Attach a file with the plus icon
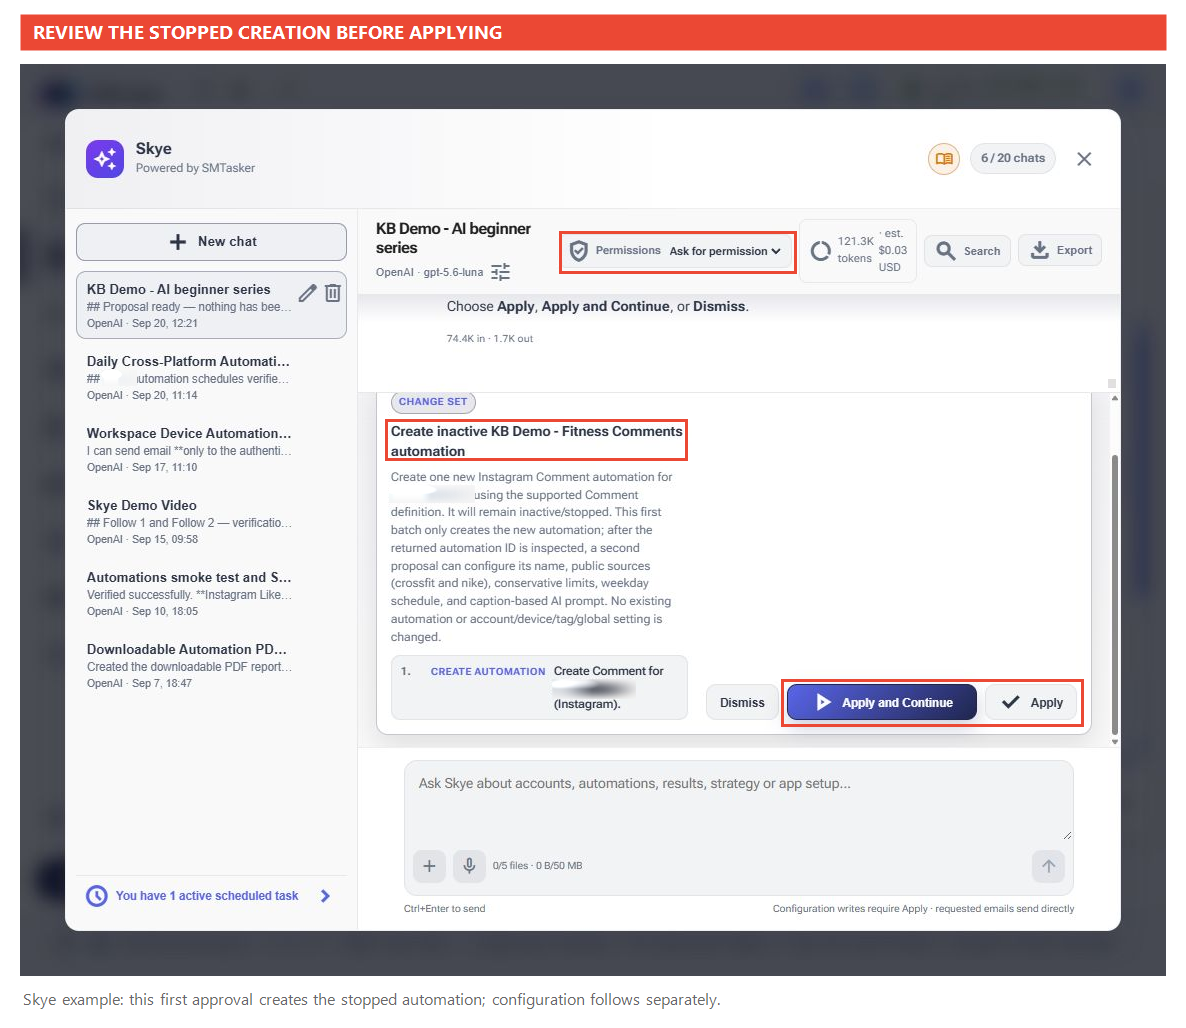The image size is (1186, 1028). (429, 866)
